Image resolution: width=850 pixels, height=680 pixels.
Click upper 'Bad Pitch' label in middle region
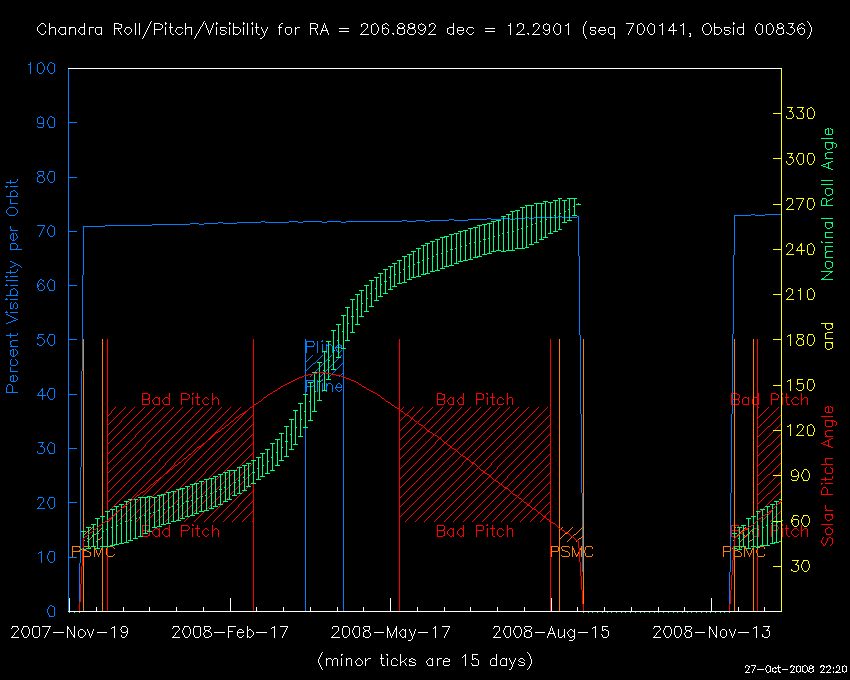(475, 399)
